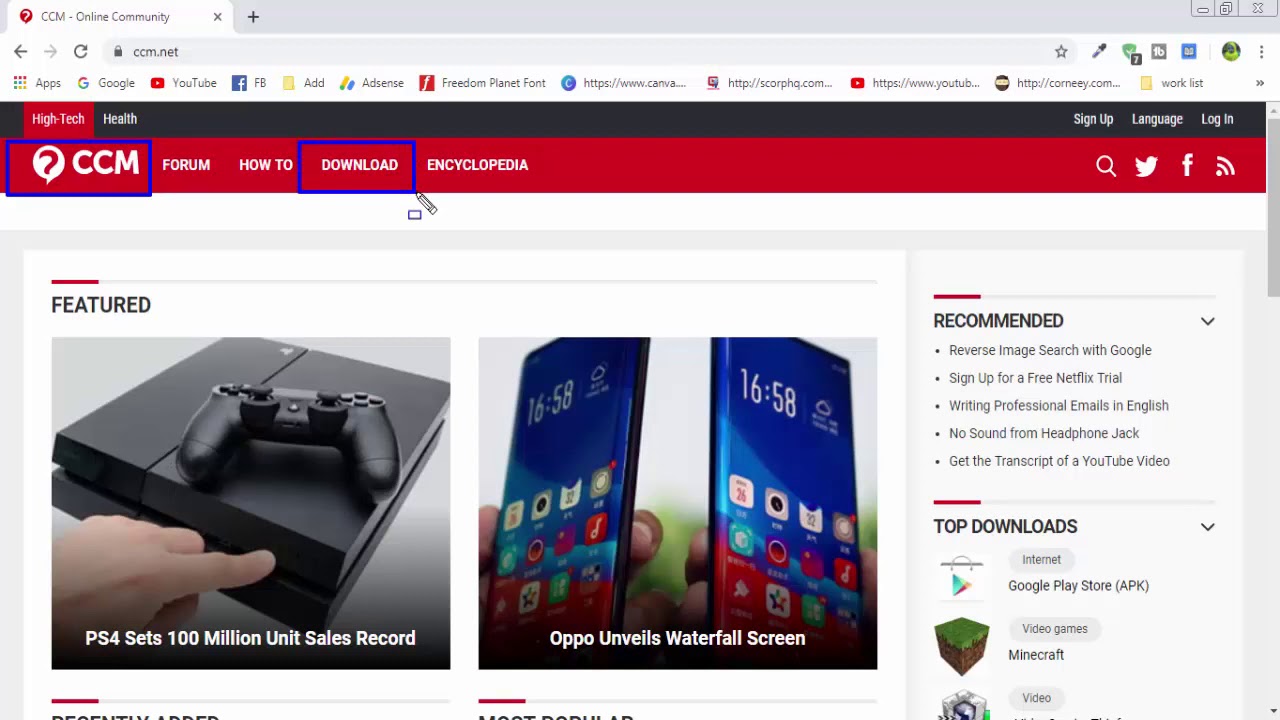Show hidden bookmarks with double chevron
This screenshot has width=1280, height=720.
pyautogui.click(x=1259, y=83)
